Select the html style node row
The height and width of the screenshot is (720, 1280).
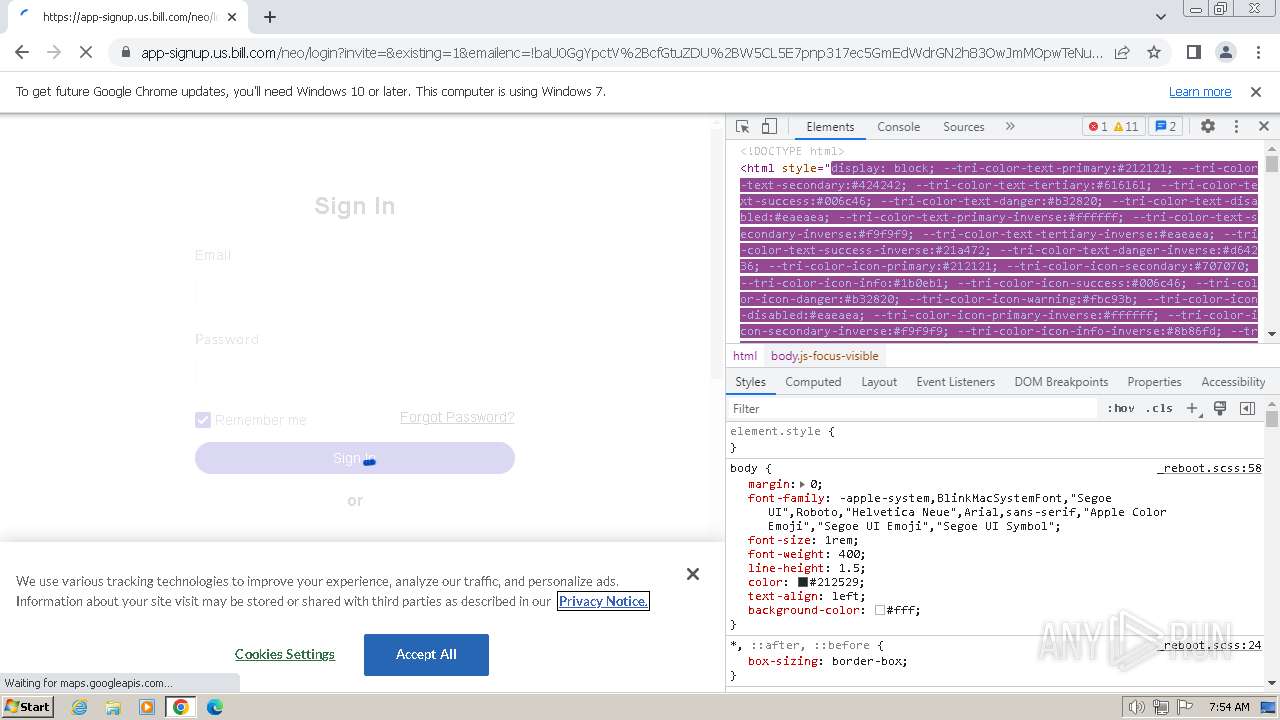[x=999, y=249]
